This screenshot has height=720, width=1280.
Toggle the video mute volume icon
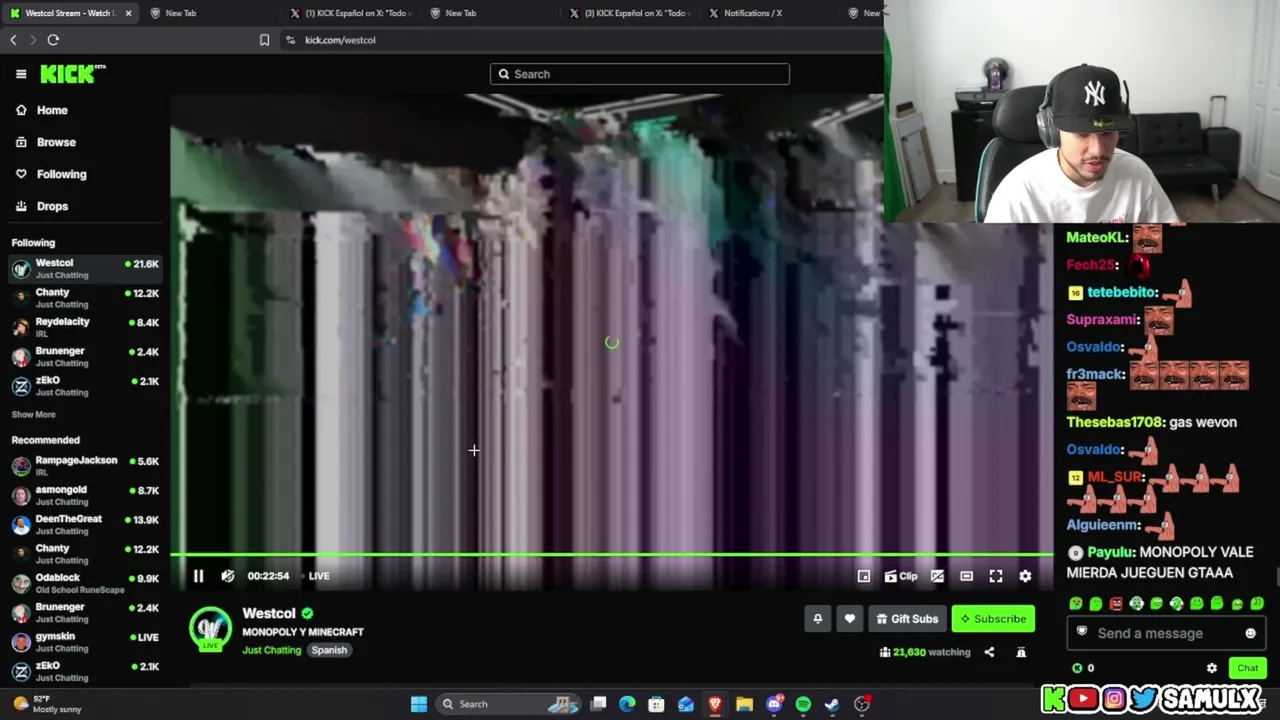[228, 576]
